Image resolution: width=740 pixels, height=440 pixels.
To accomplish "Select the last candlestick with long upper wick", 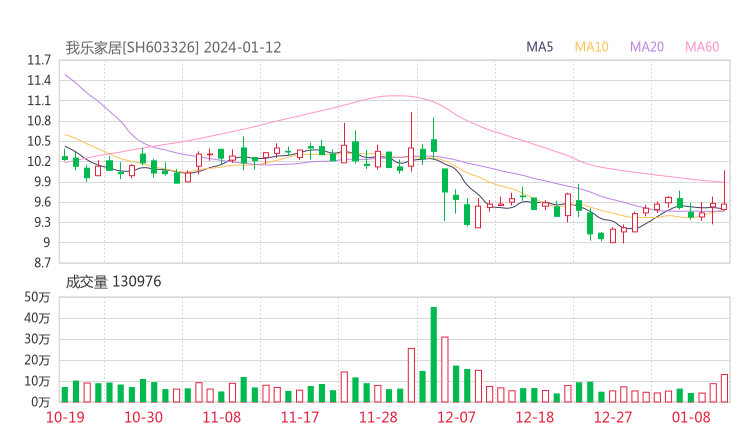I will coord(724,191).
